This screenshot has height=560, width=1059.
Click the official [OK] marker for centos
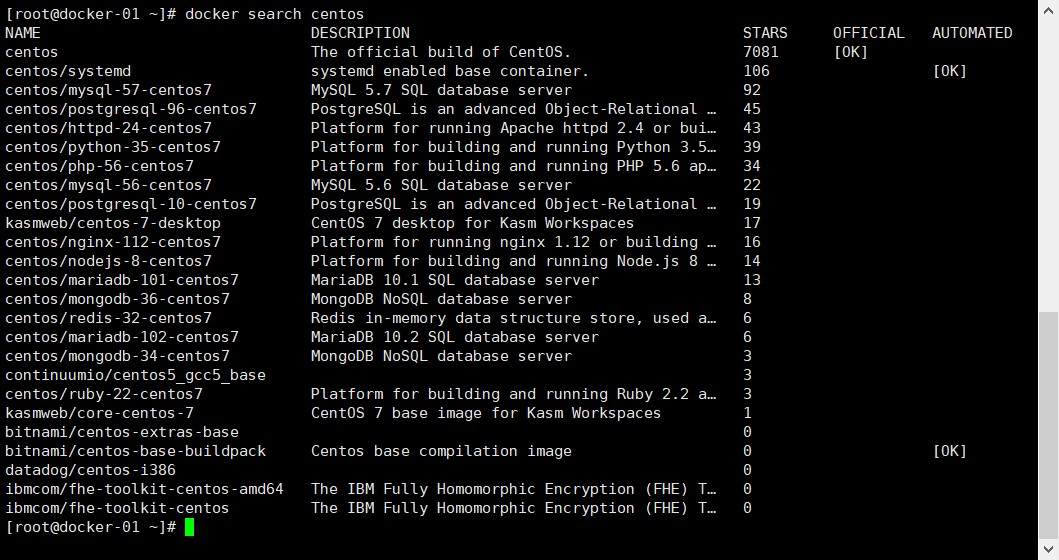[850, 52]
